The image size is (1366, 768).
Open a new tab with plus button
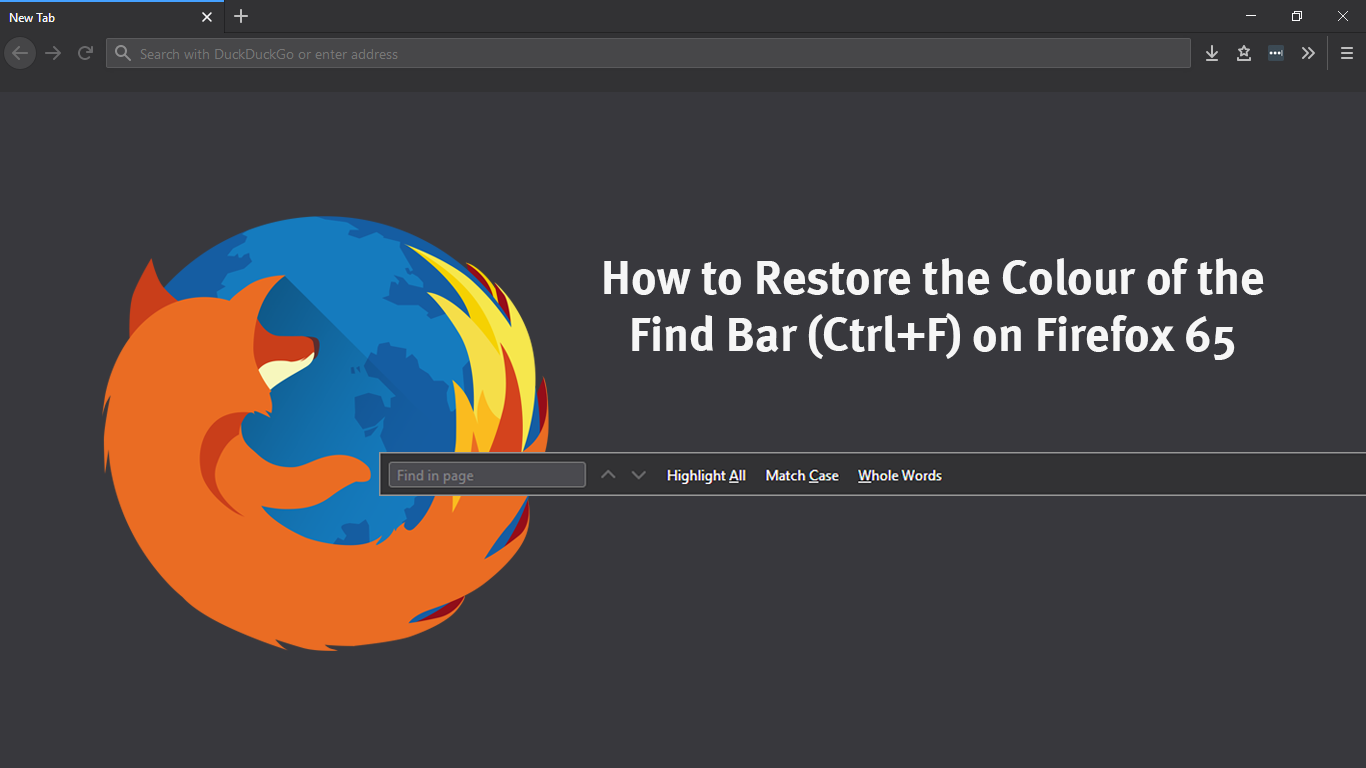241,16
